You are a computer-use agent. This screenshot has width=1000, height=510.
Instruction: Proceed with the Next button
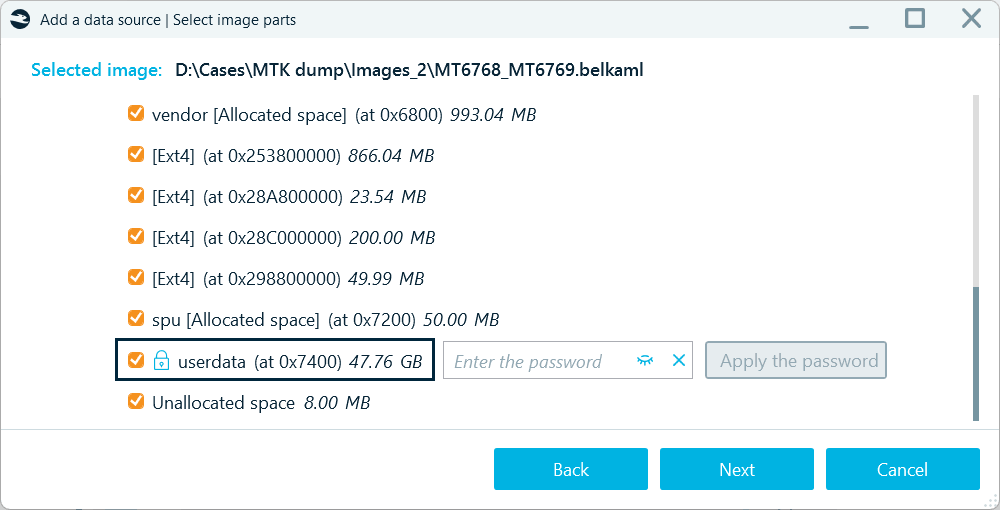click(x=737, y=469)
